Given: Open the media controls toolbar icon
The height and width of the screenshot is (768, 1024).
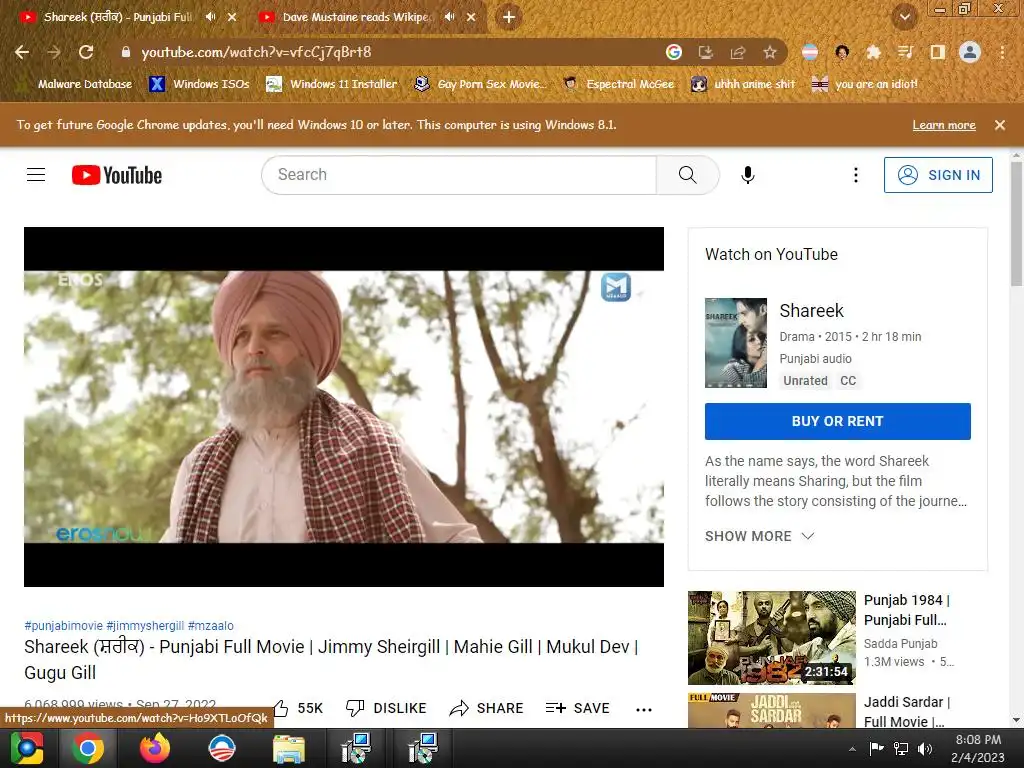Looking at the screenshot, I should tap(905, 52).
